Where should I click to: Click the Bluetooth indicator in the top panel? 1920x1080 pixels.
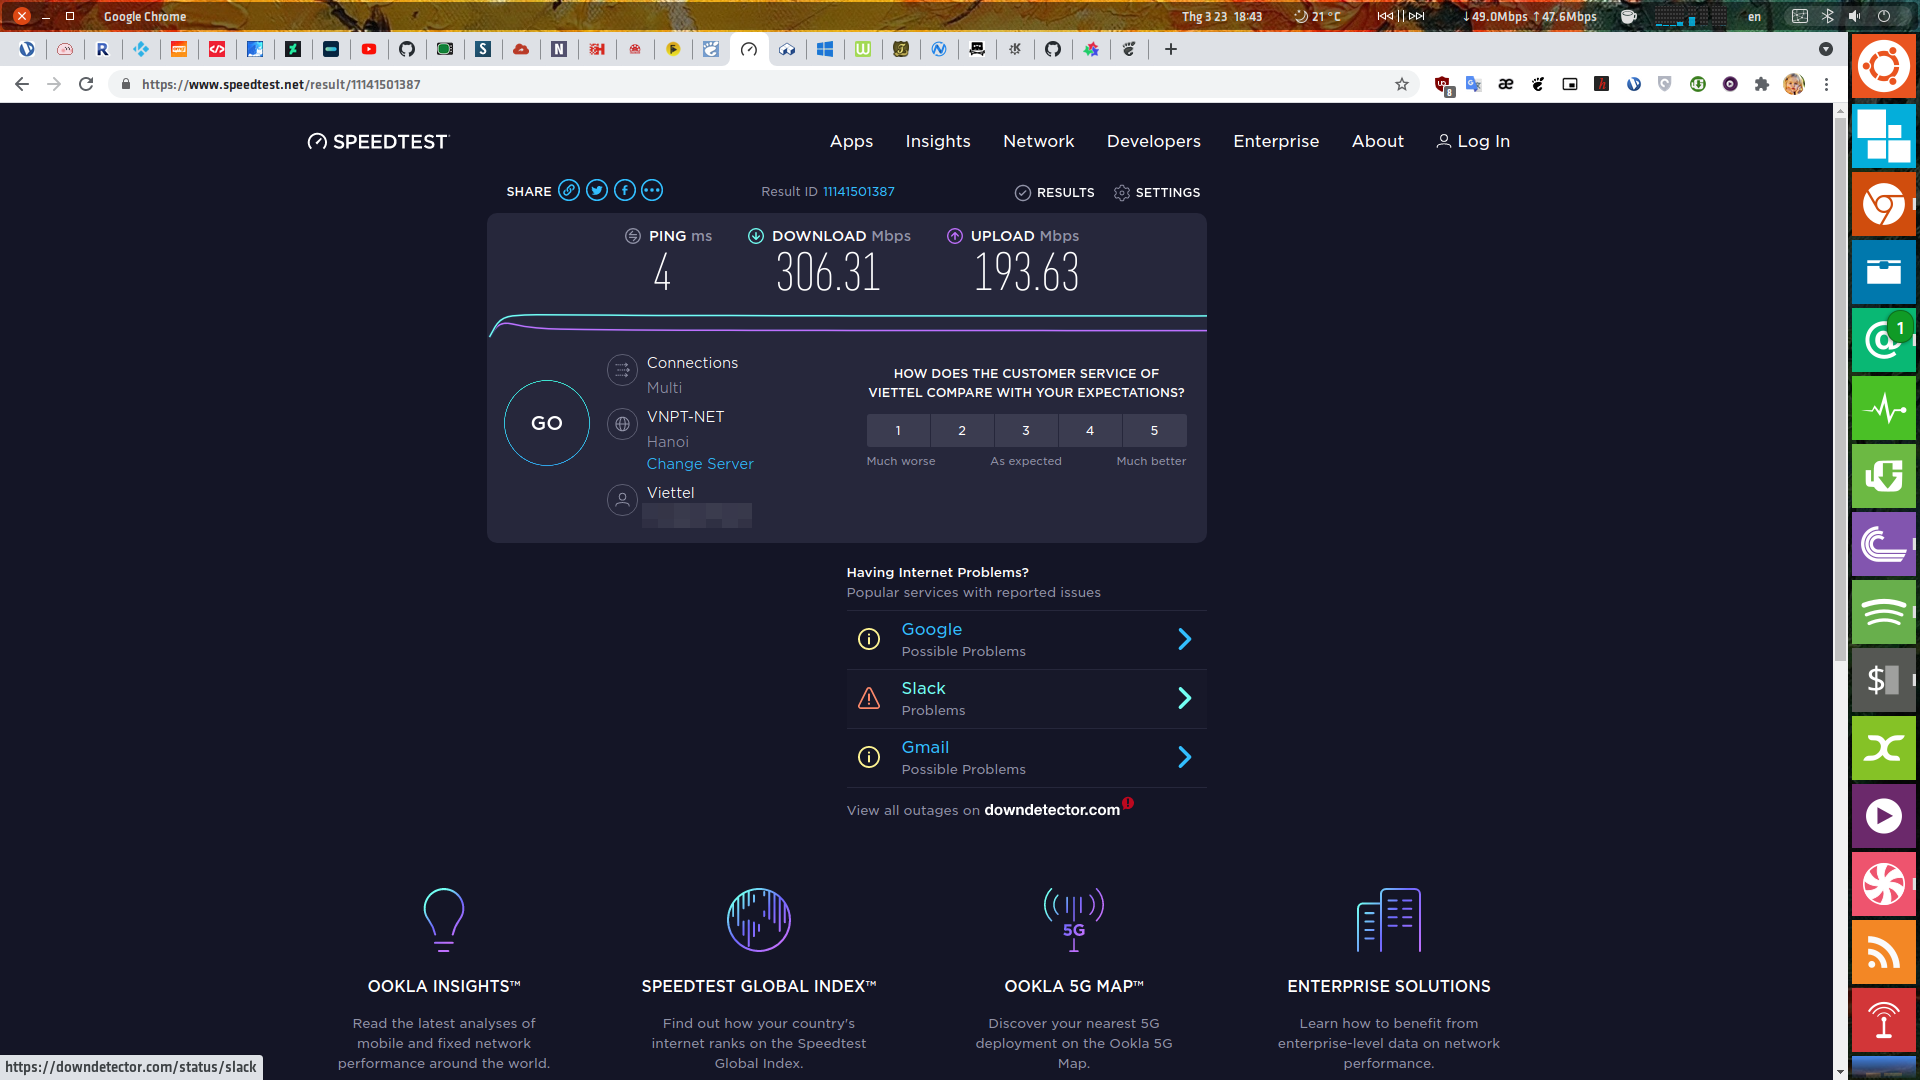(1827, 16)
